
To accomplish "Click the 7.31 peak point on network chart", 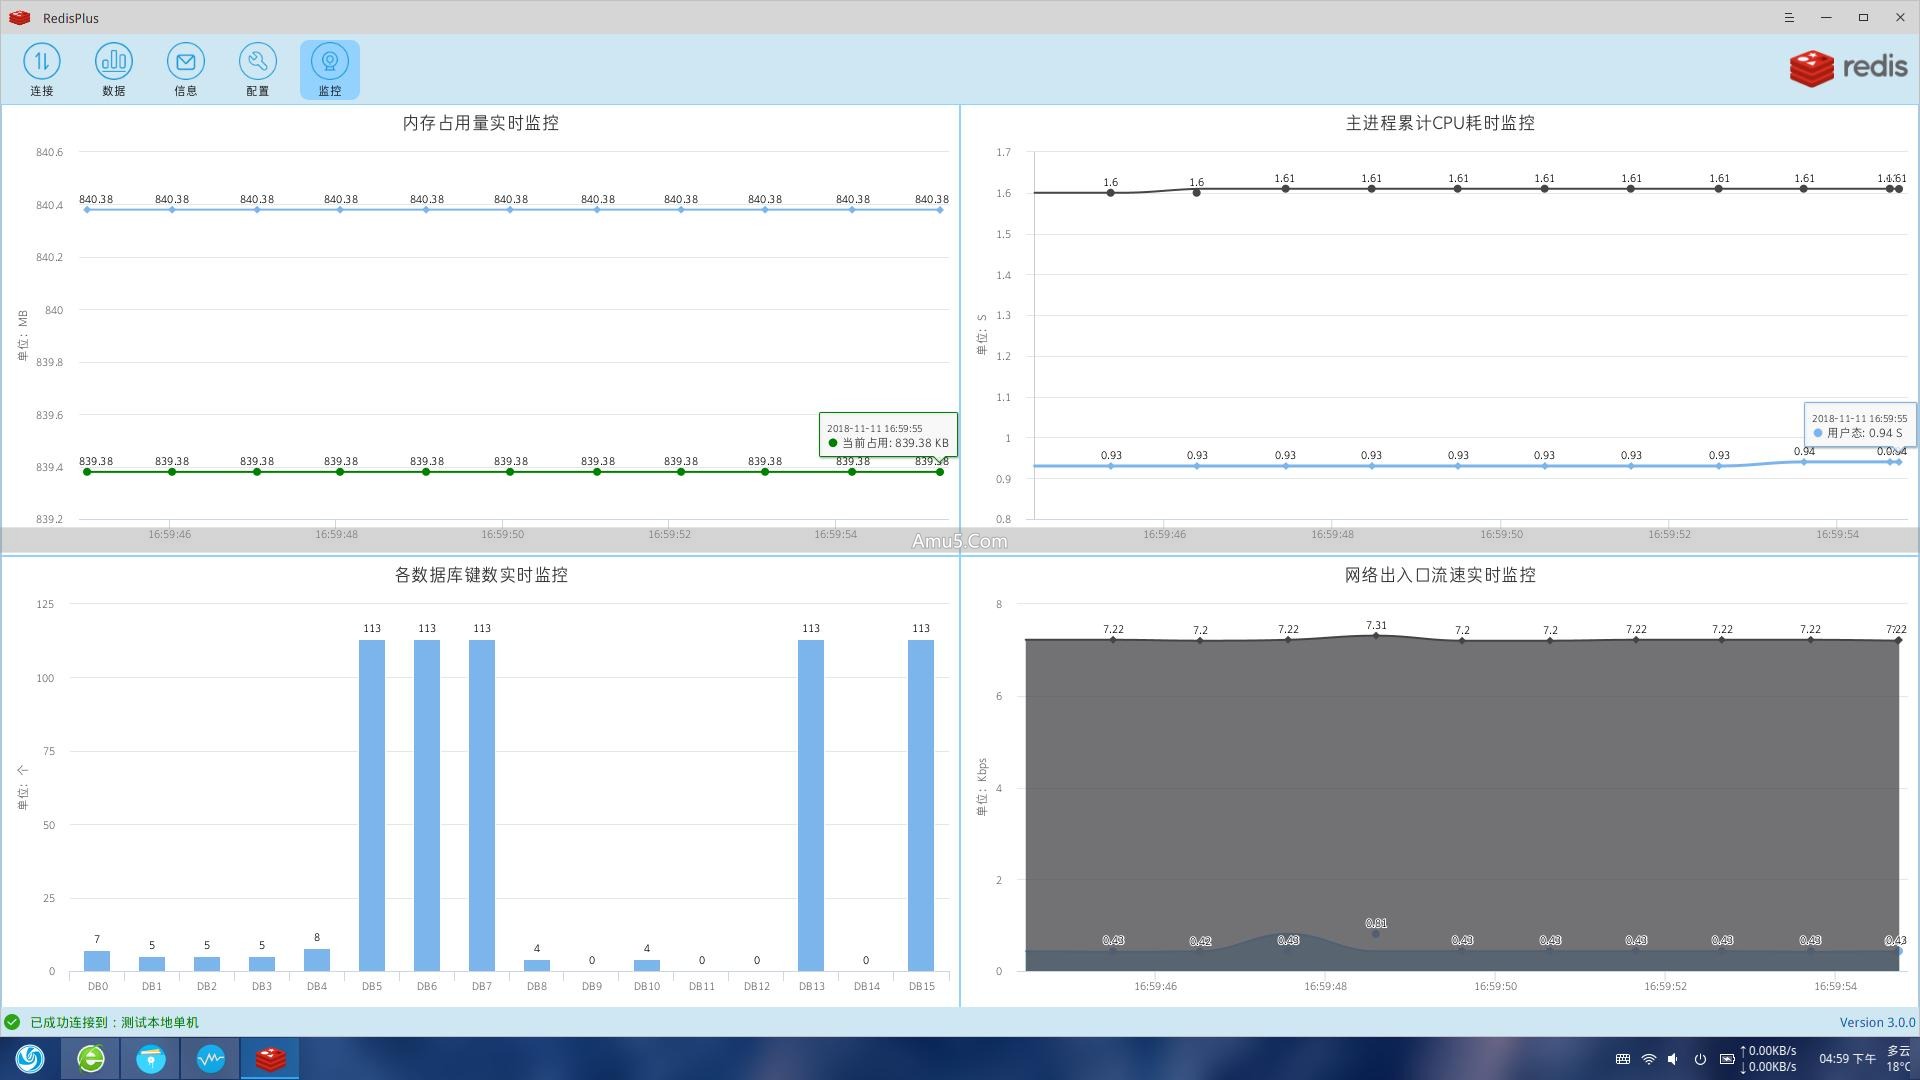I will [1376, 635].
